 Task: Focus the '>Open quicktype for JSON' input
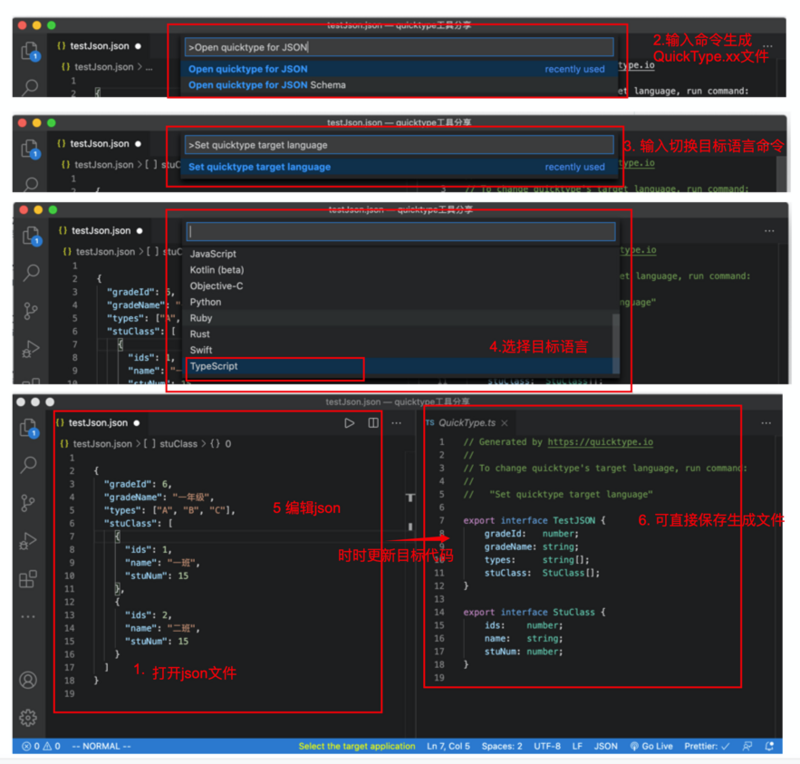(x=399, y=47)
